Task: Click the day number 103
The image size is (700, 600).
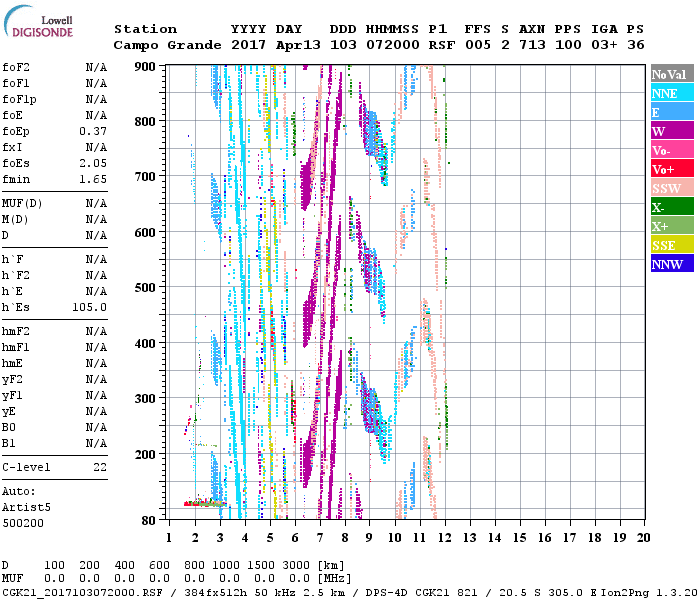Action: [343, 45]
